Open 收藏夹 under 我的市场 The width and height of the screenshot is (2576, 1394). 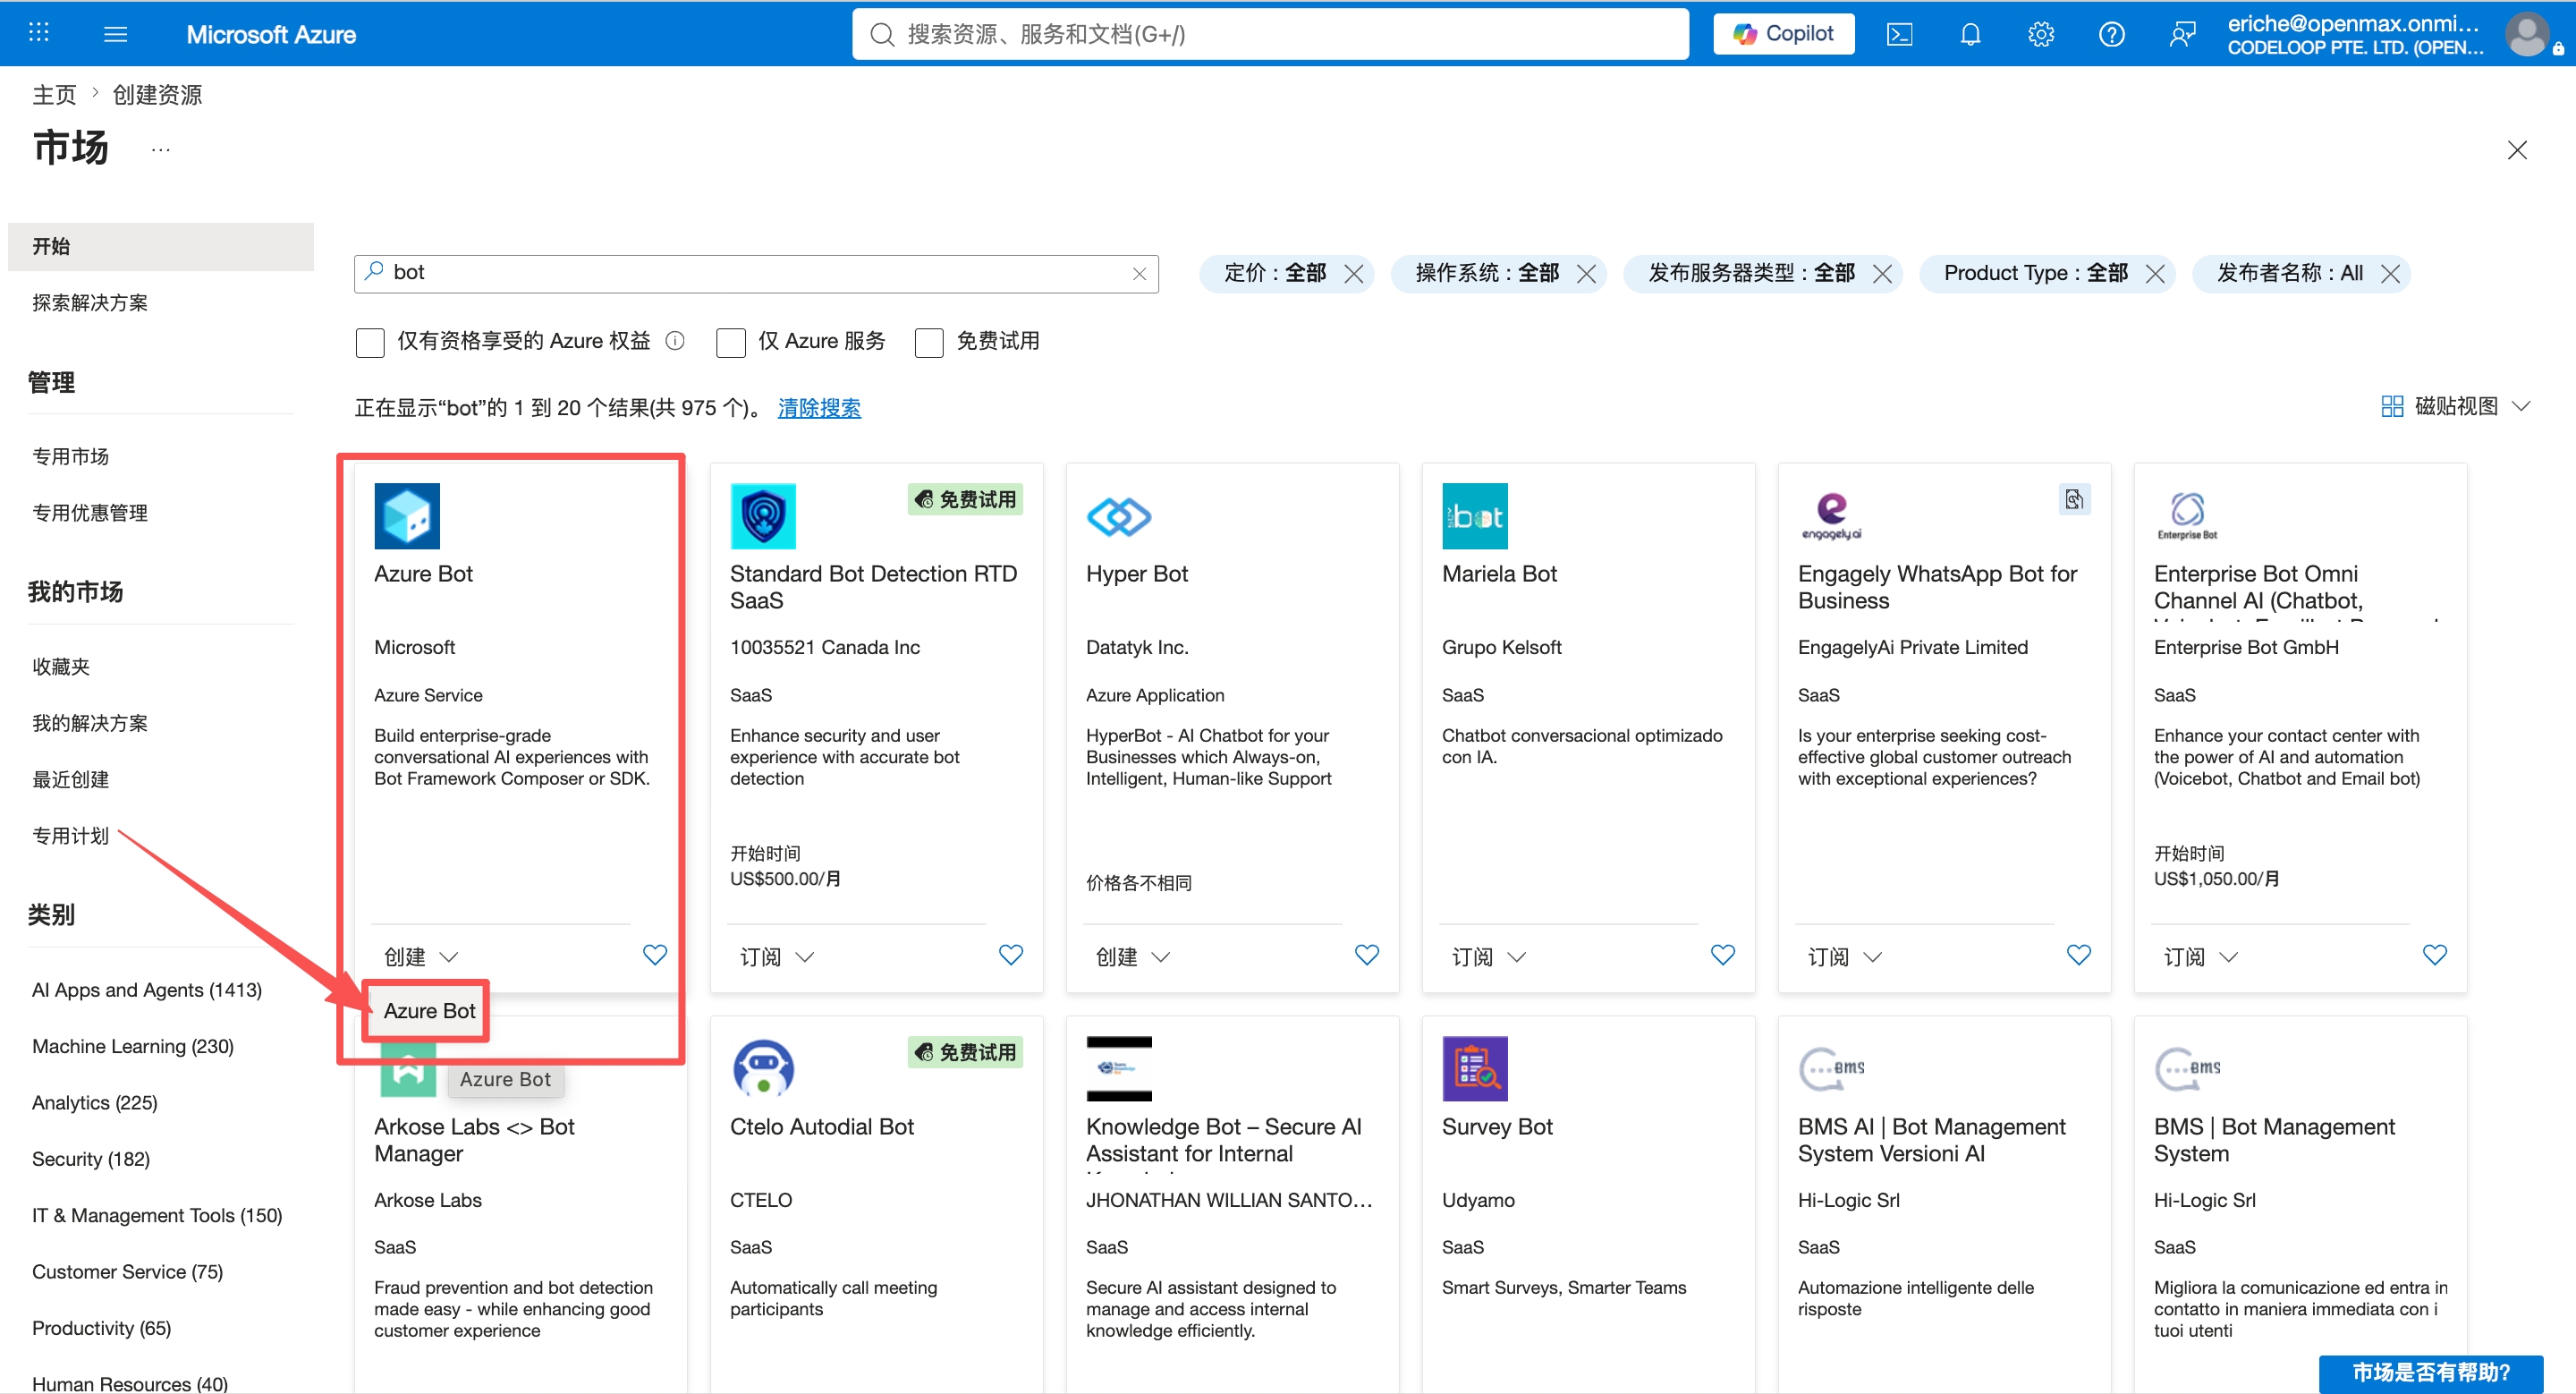(x=61, y=667)
